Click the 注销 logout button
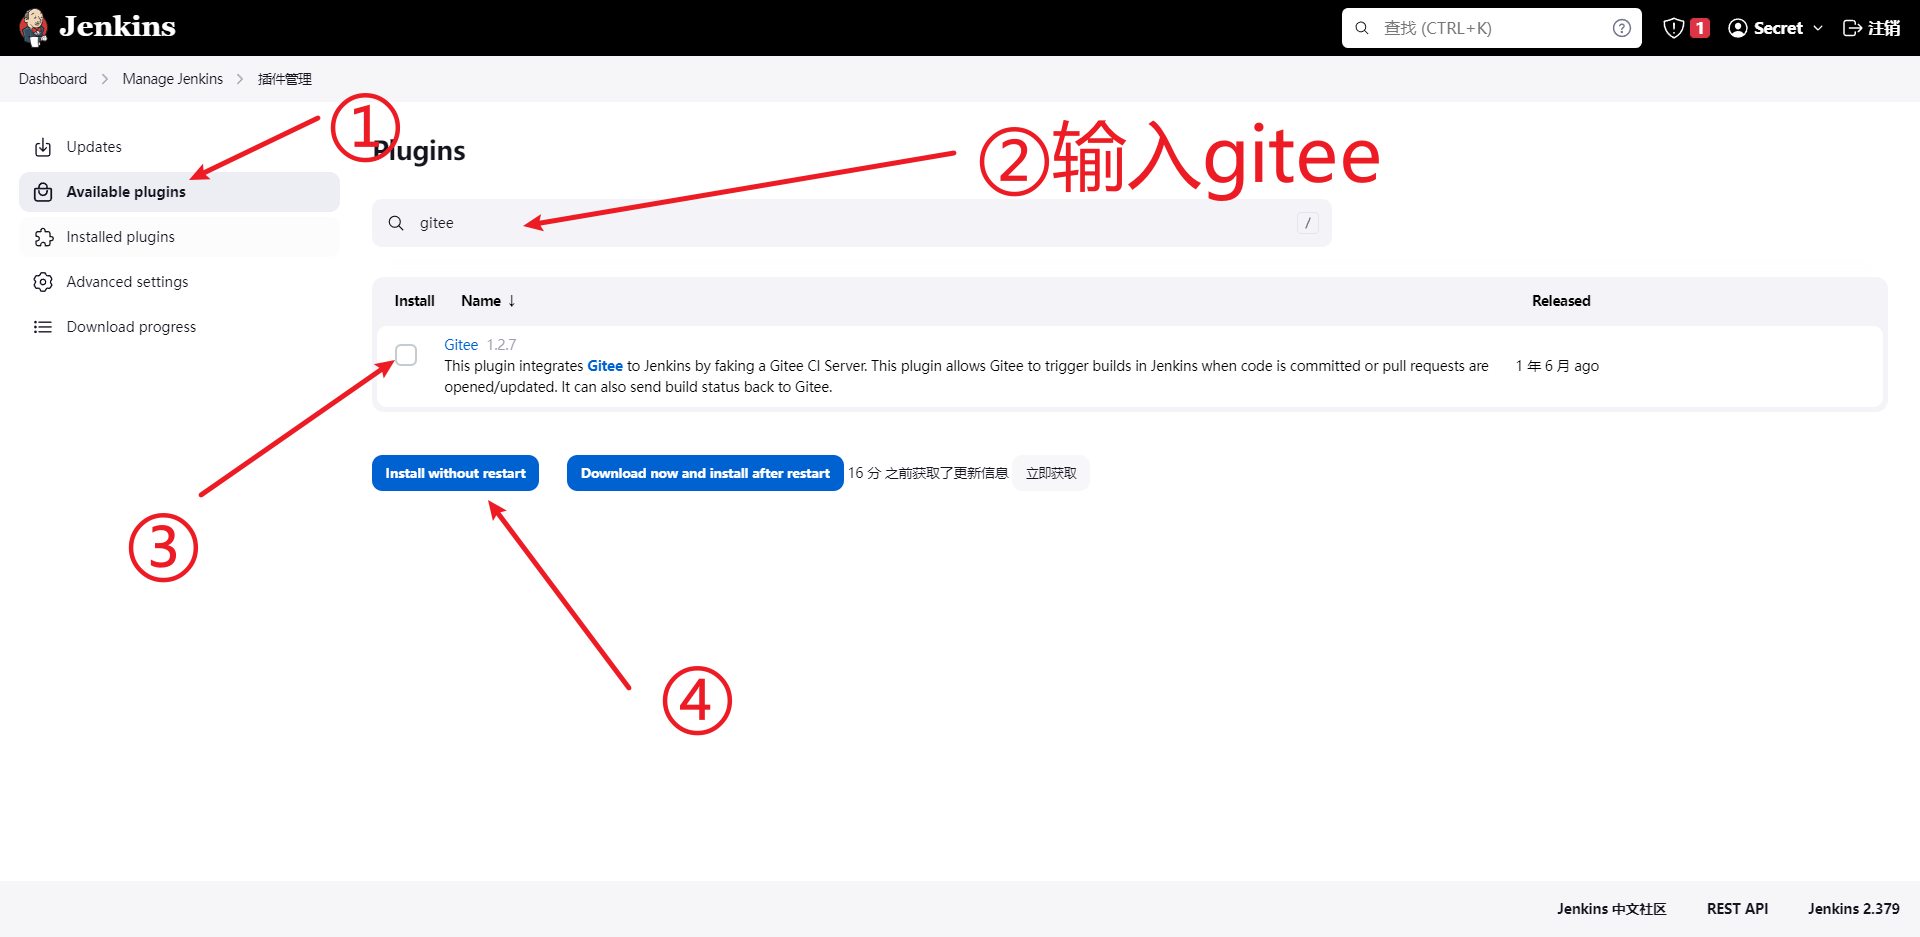1920x937 pixels. point(1871,28)
